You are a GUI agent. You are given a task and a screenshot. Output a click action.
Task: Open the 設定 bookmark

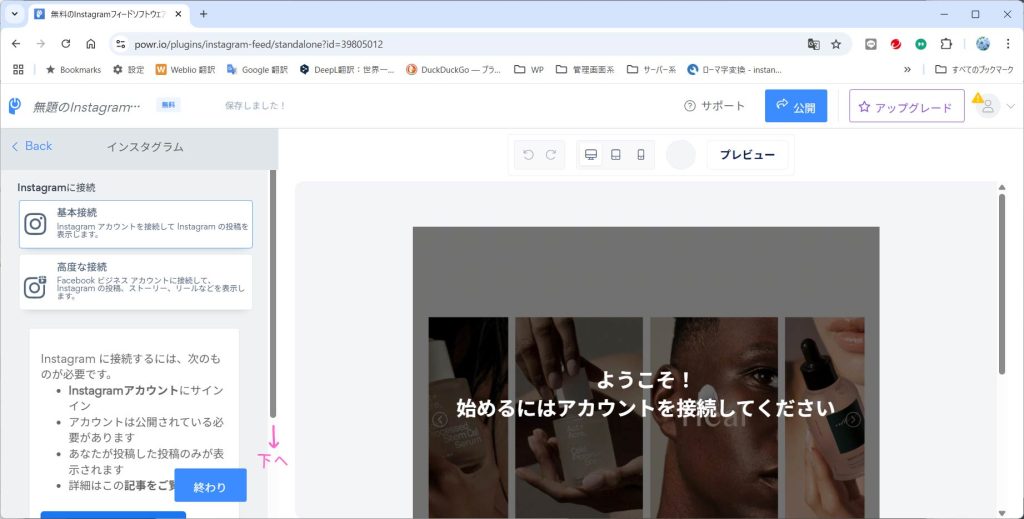pyautogui.click(x=128, y=69)
